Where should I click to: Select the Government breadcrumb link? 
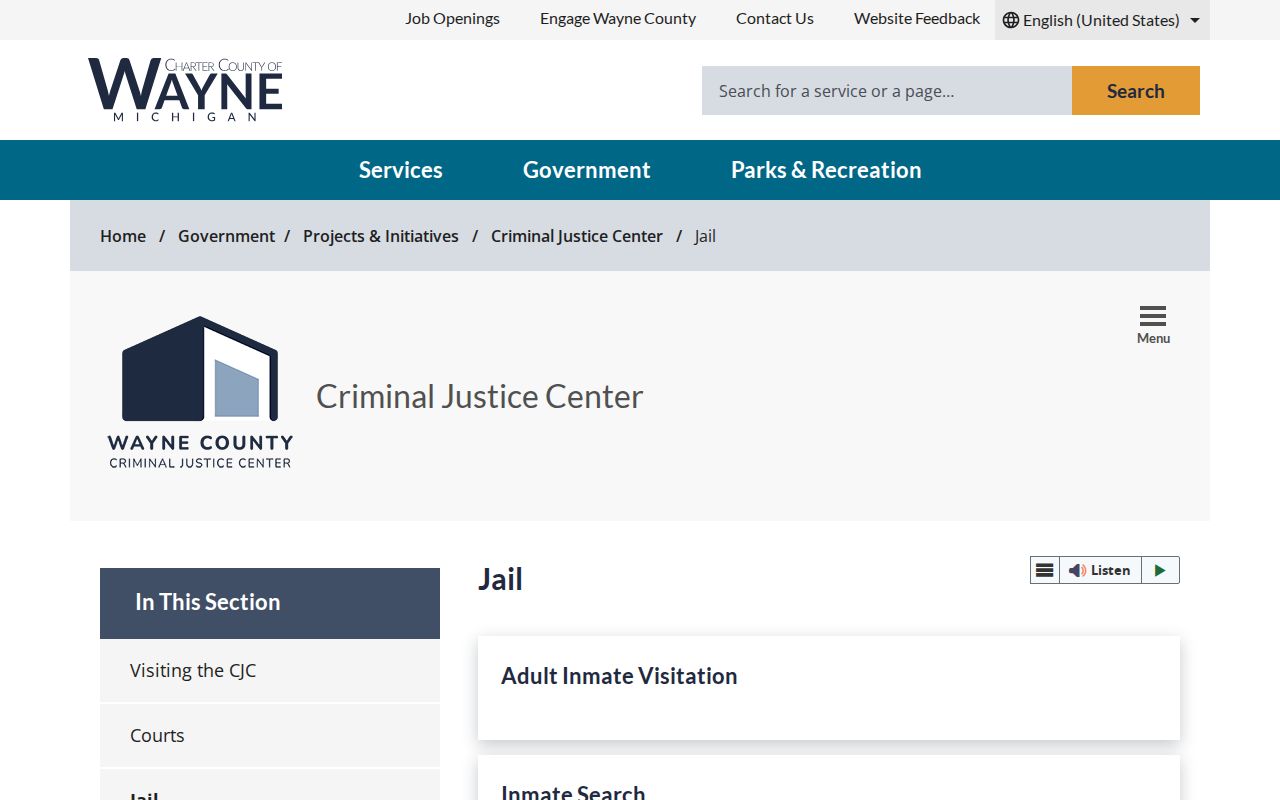tap(226, 236)
